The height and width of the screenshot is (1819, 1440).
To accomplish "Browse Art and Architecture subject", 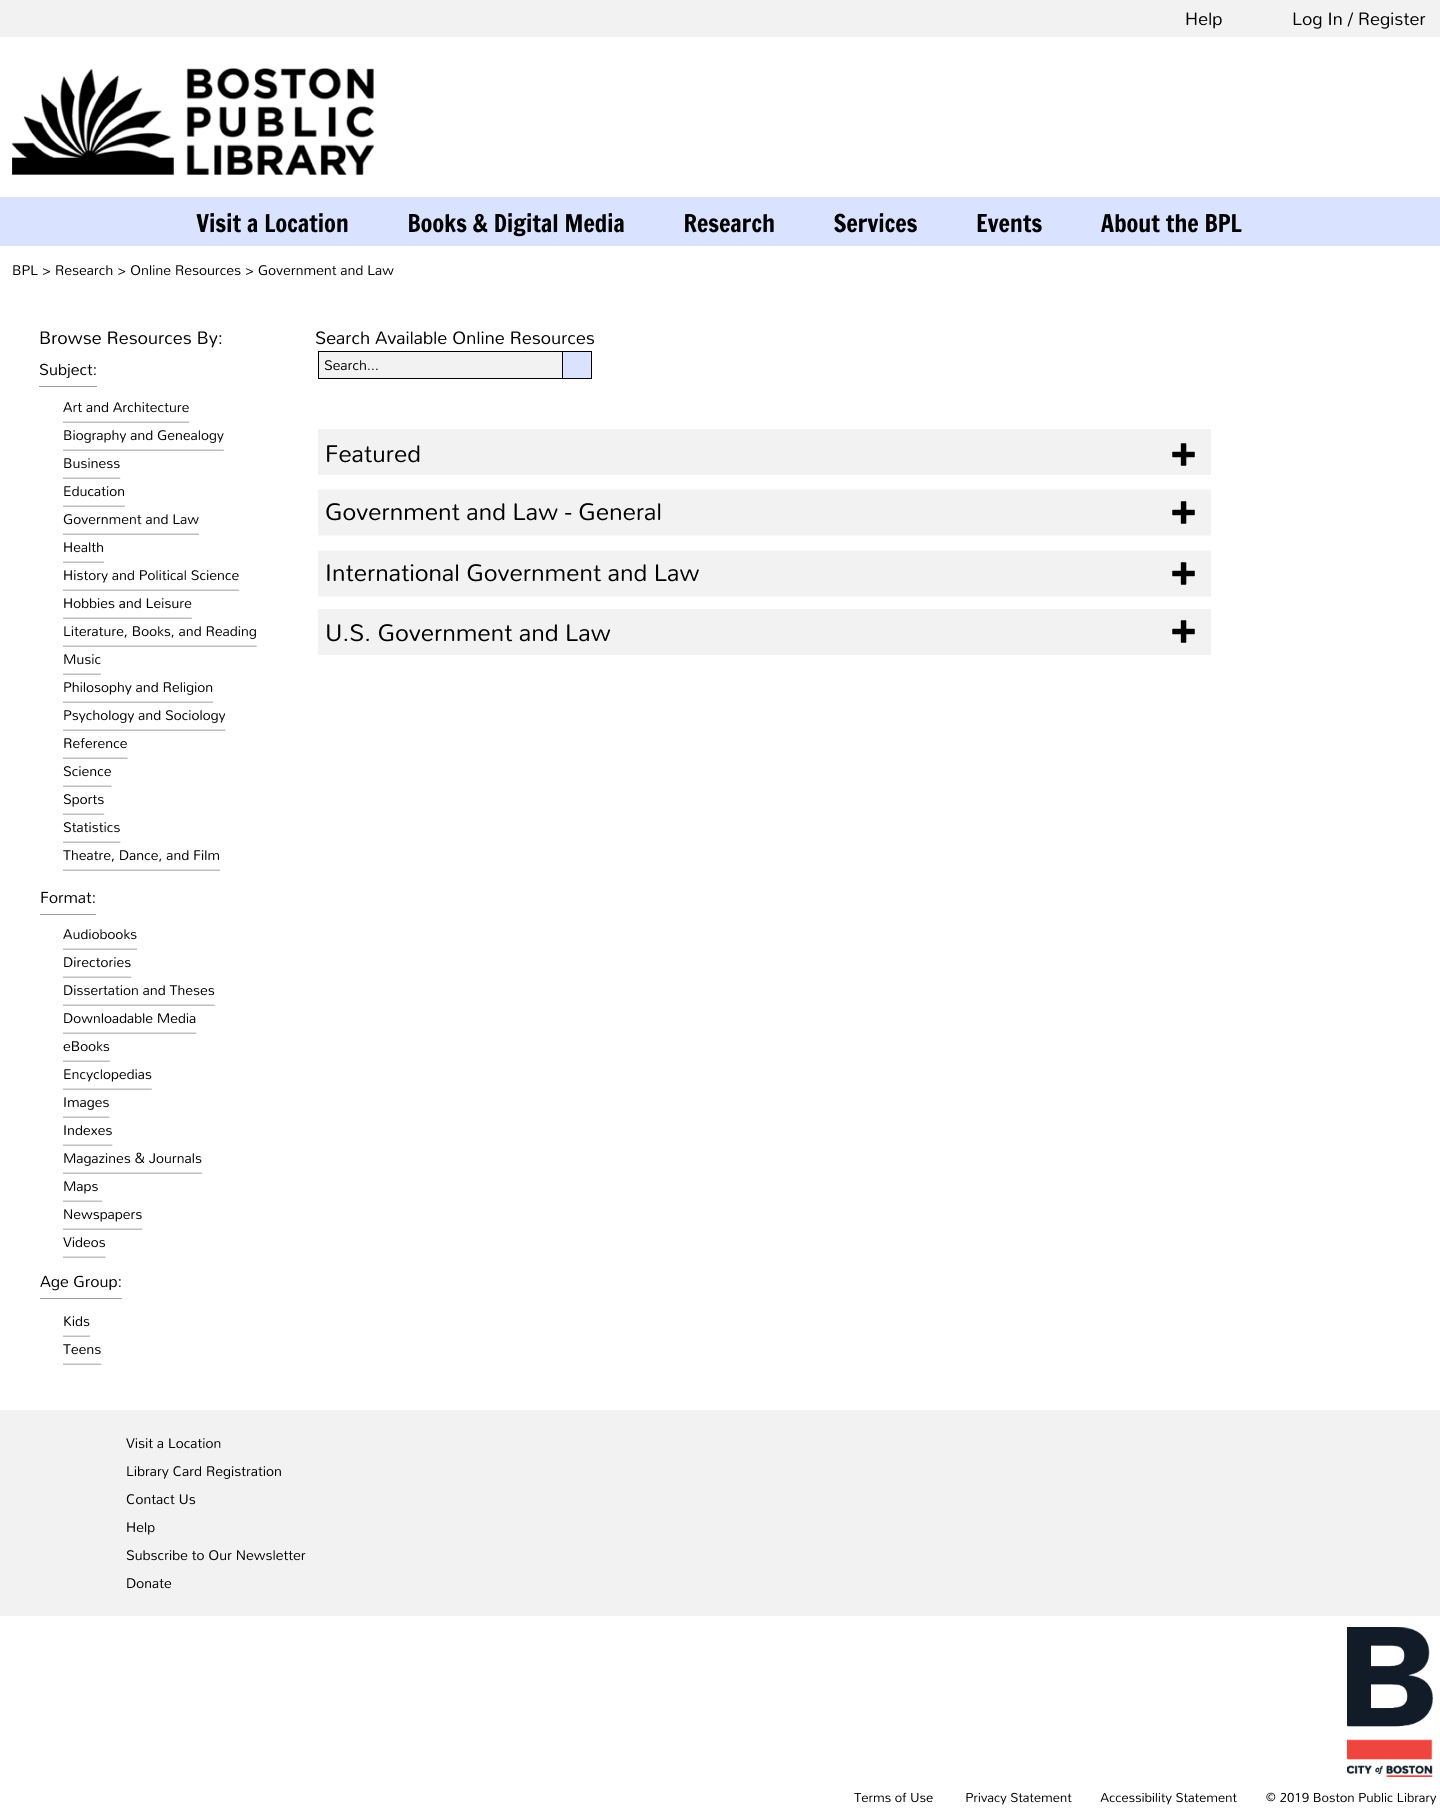I will pos(126,407).
